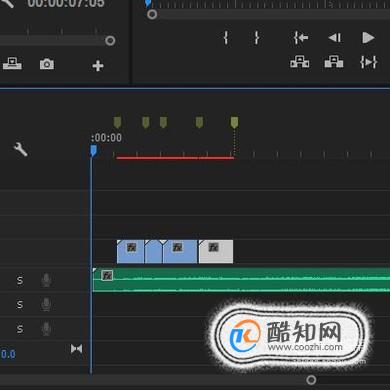
Task: Select the second marker on the timeline ruler
Action: coord(146,122)
